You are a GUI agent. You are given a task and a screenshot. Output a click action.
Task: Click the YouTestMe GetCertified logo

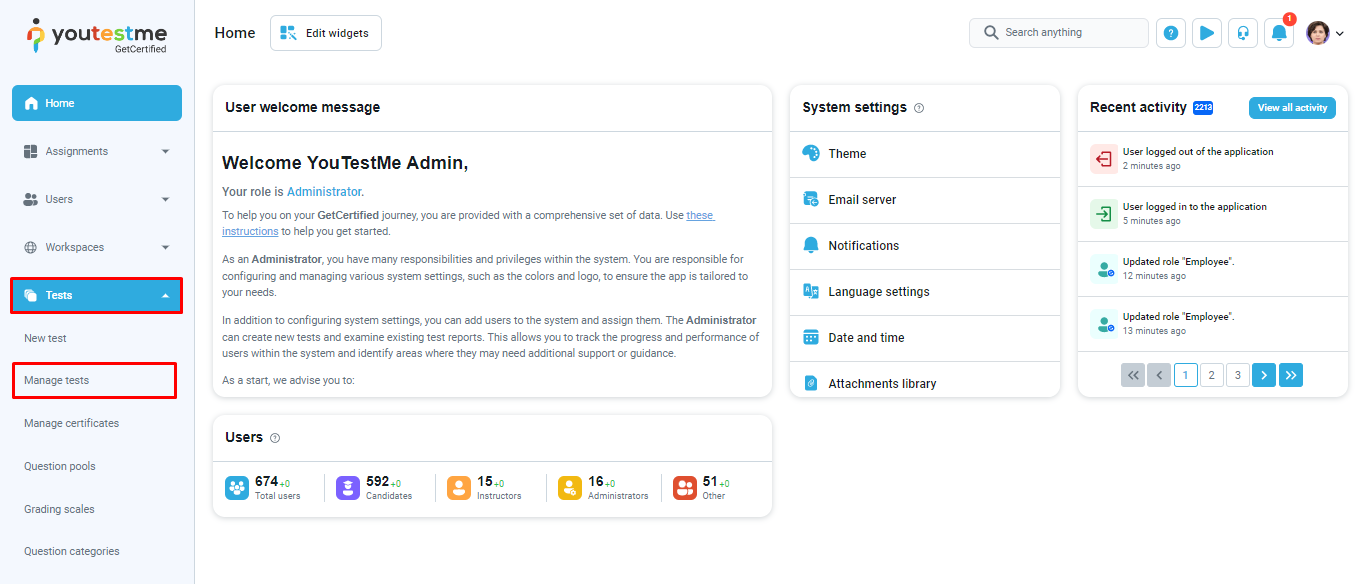click(x=97, y=37)
